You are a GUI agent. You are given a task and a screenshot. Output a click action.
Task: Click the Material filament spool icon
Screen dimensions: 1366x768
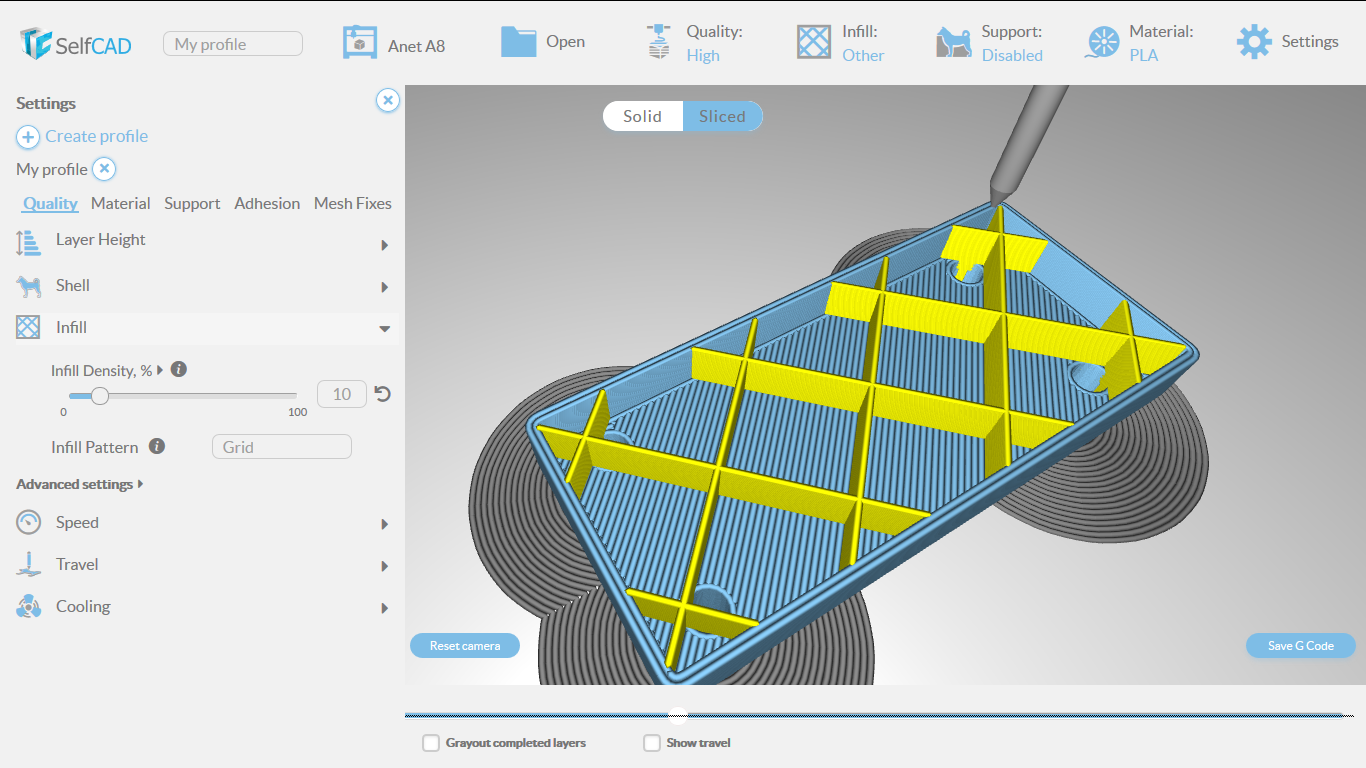pyautogui.click(x=1103, y=42)
